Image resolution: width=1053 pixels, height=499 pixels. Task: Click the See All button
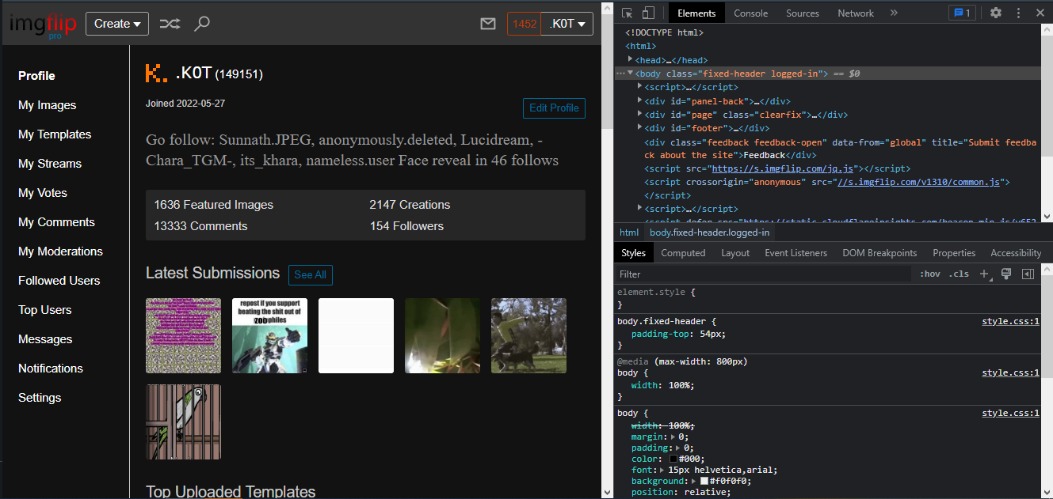click(x=310, y=275)
